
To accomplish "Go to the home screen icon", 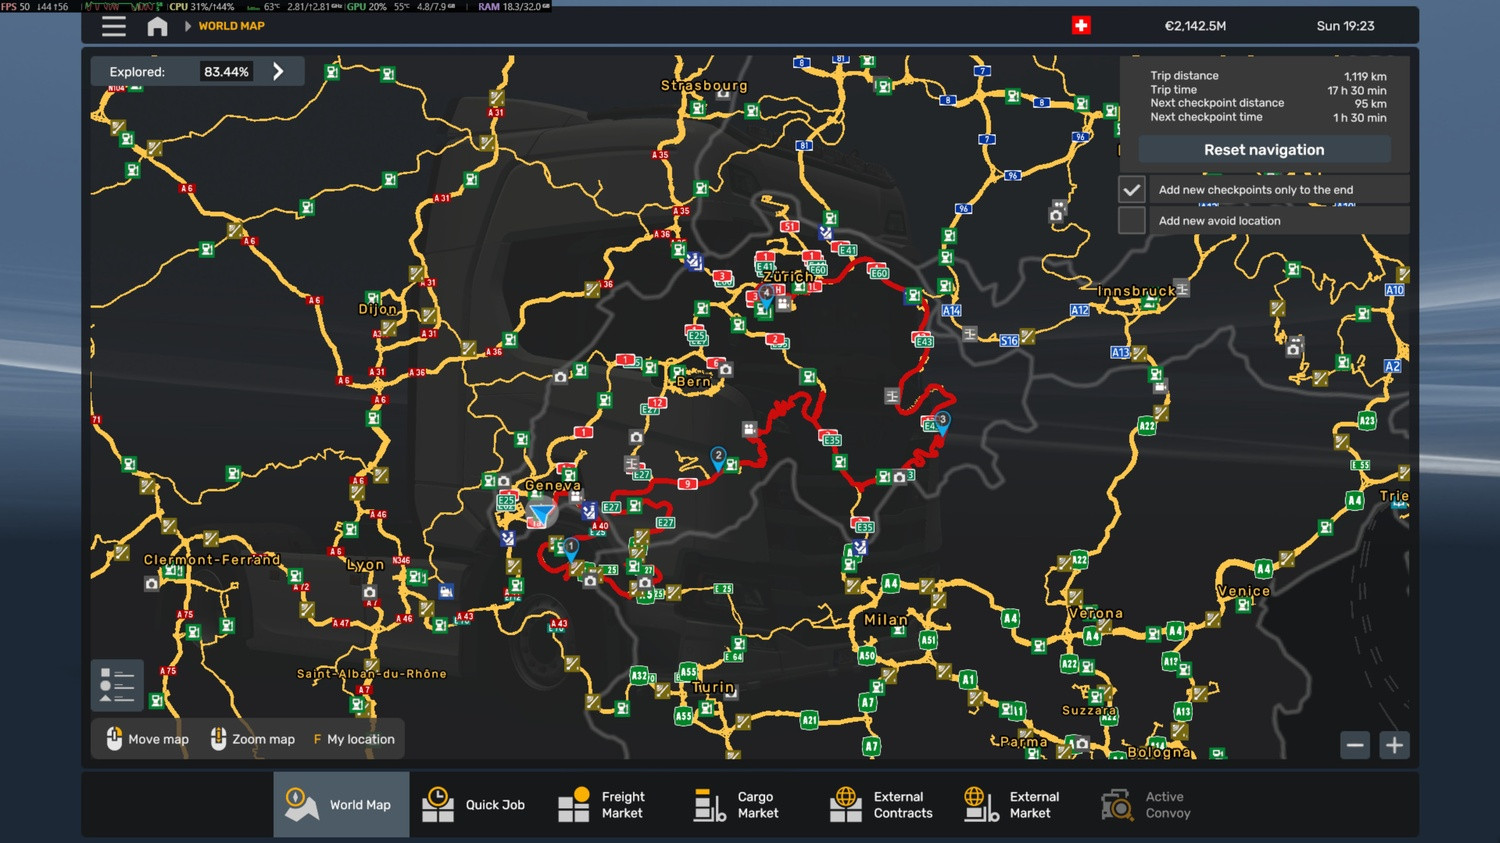I will 157,26.
